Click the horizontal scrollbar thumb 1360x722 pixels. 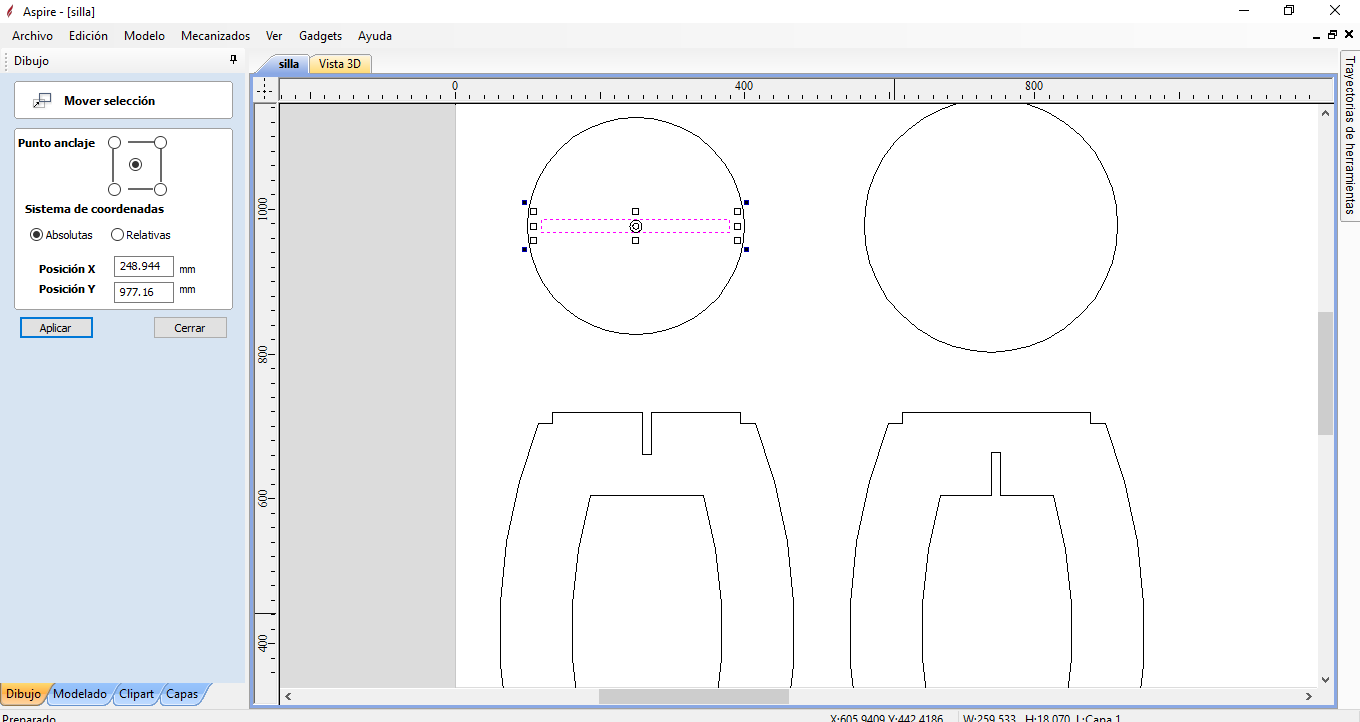[x=694, y=696]
